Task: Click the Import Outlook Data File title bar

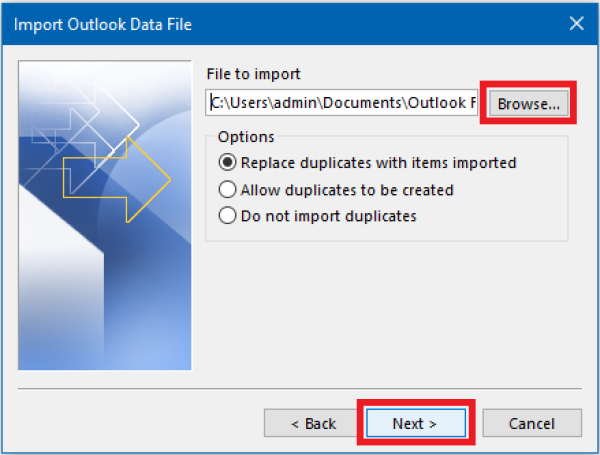Action: 250,23
